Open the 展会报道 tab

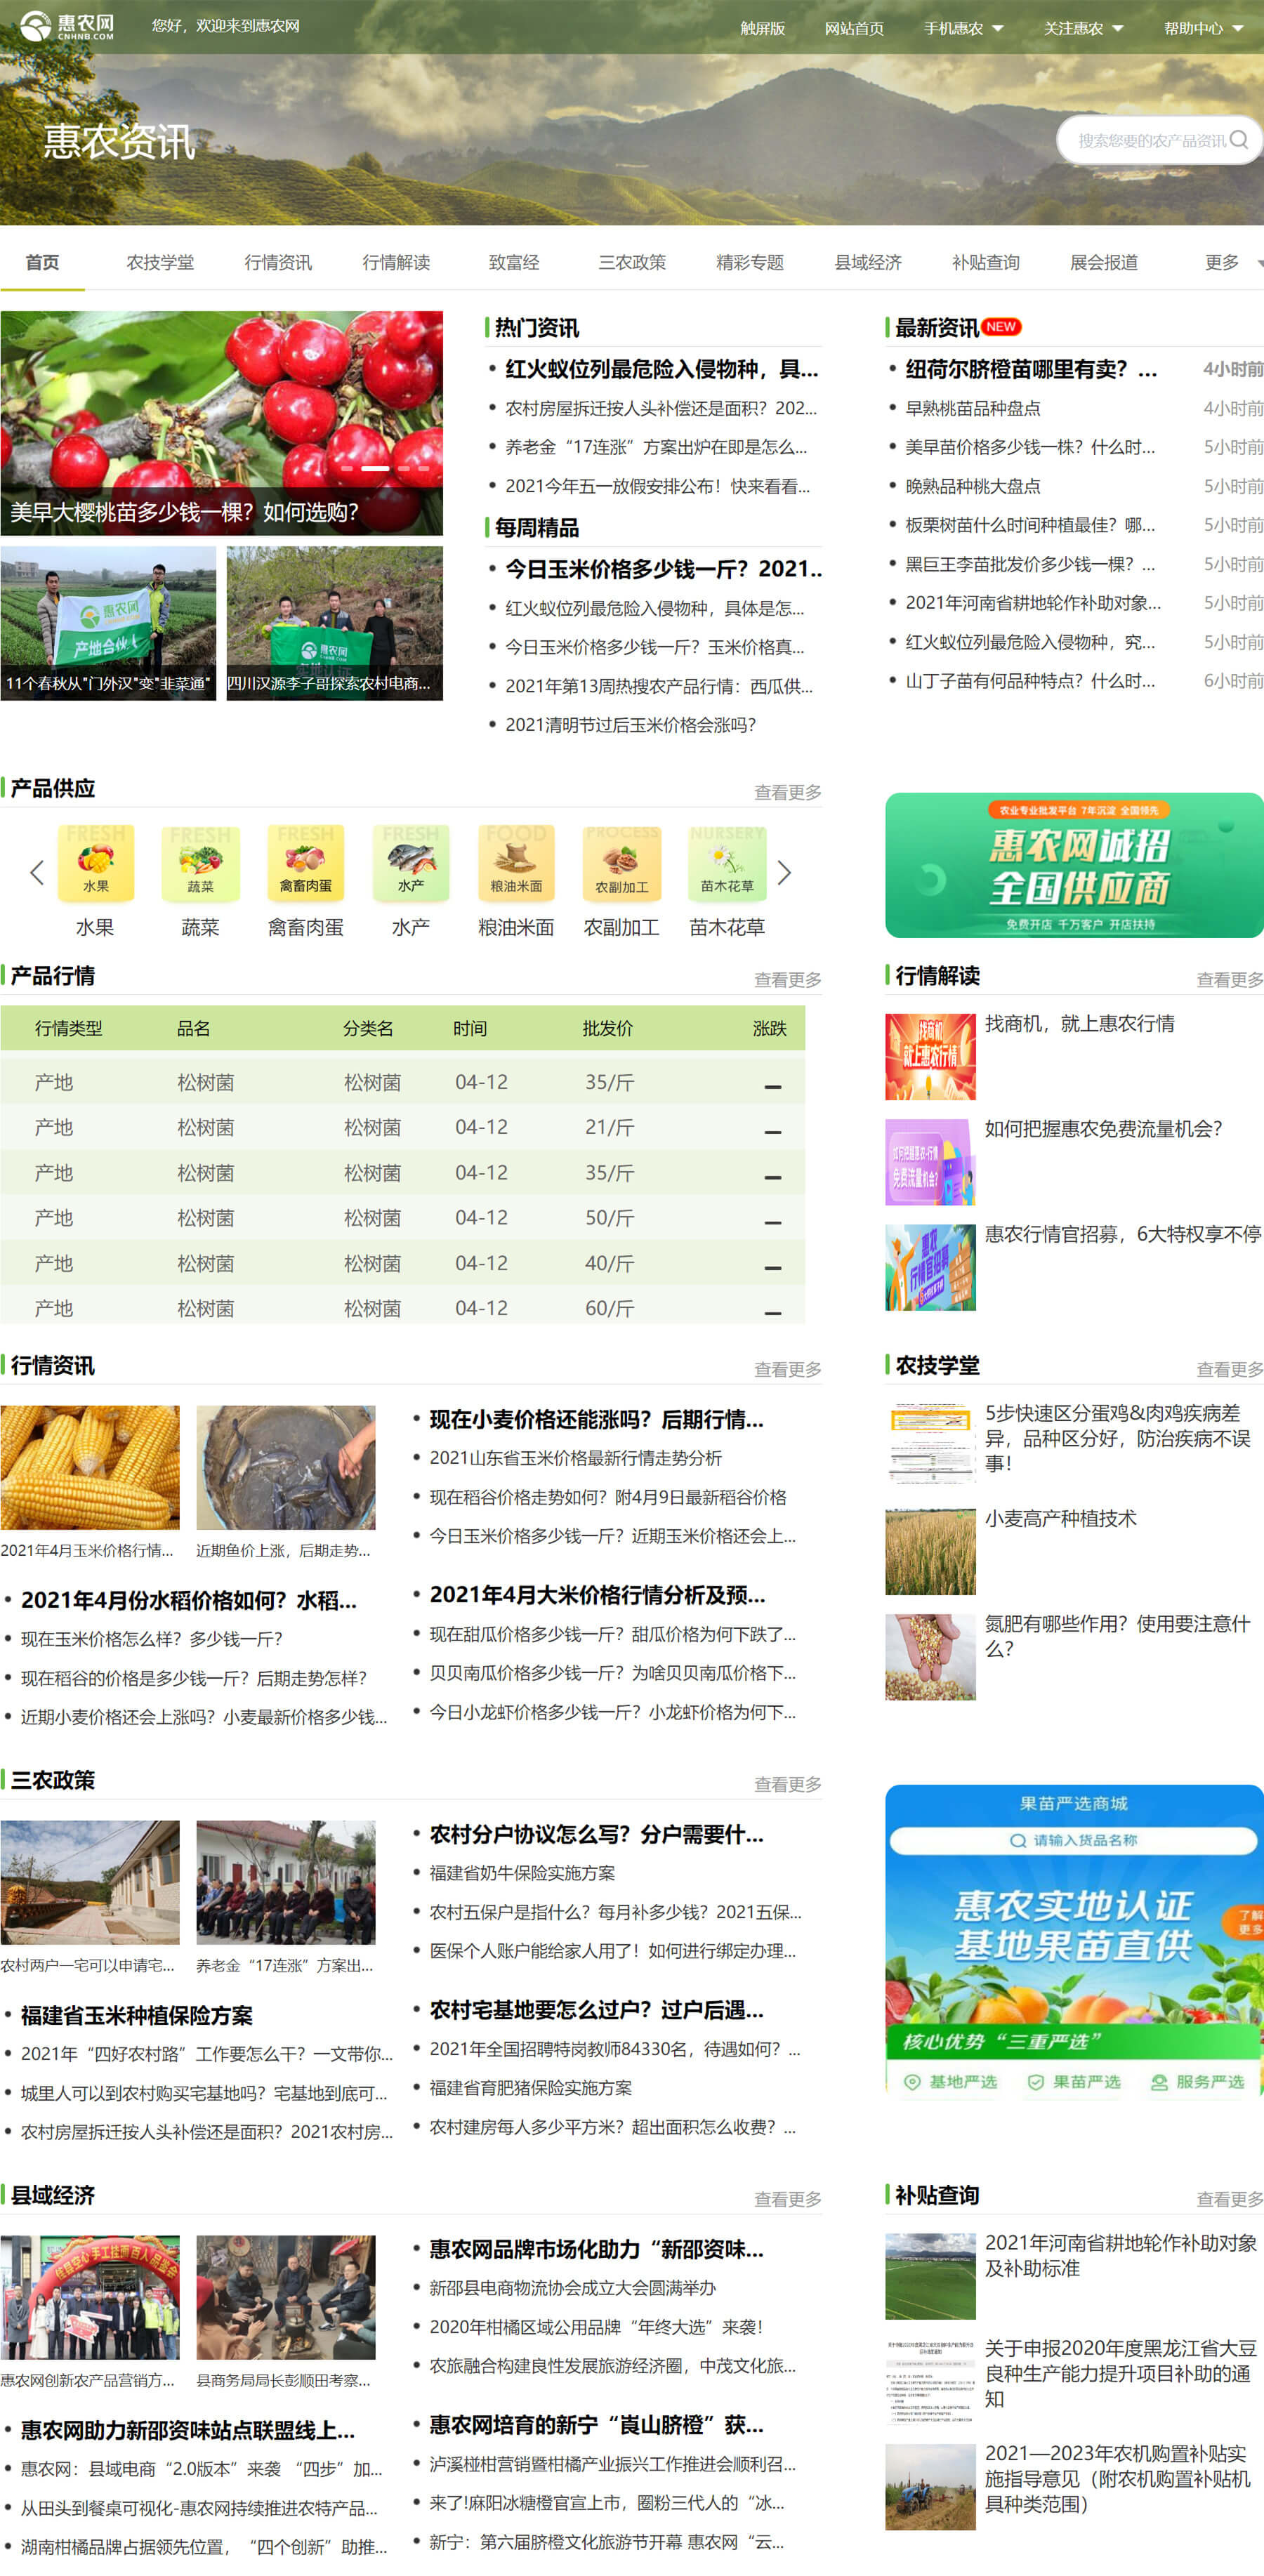[1104, 262]
